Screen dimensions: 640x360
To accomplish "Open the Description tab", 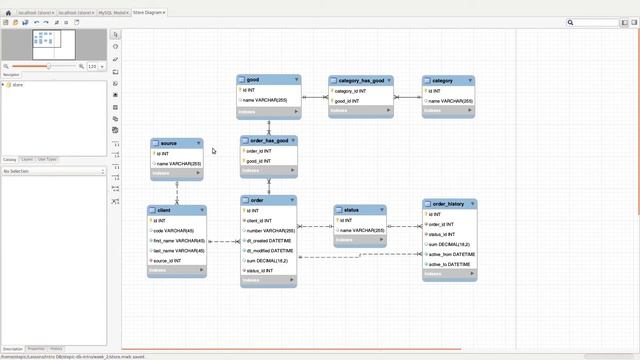I will coord(13,349).
